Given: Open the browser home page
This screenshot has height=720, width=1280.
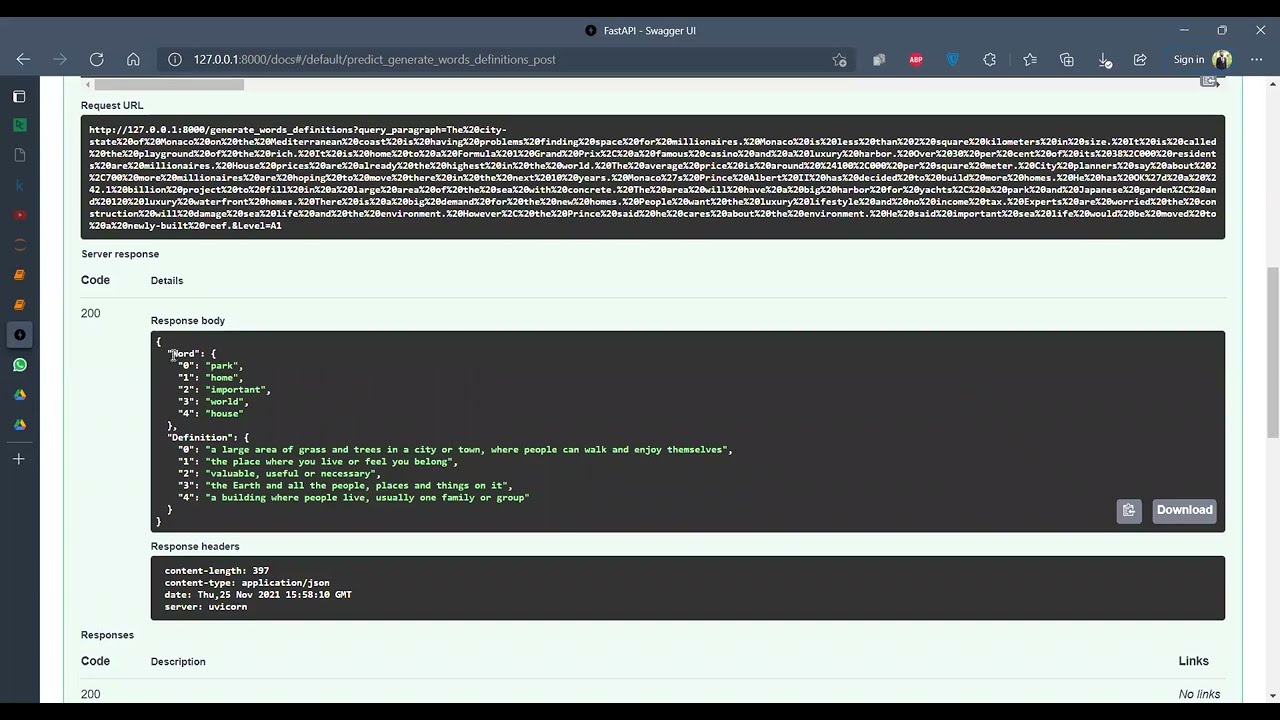Looking at the screenshot, I should click(133, 59).
